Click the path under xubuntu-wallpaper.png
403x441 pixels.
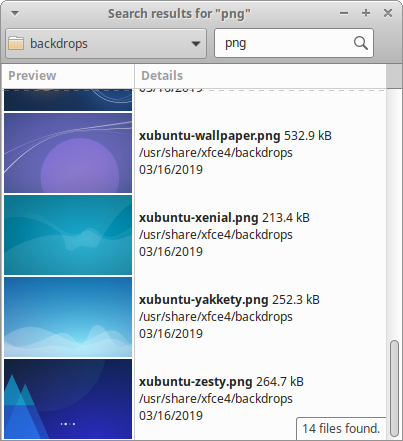(x=216, y=153)
